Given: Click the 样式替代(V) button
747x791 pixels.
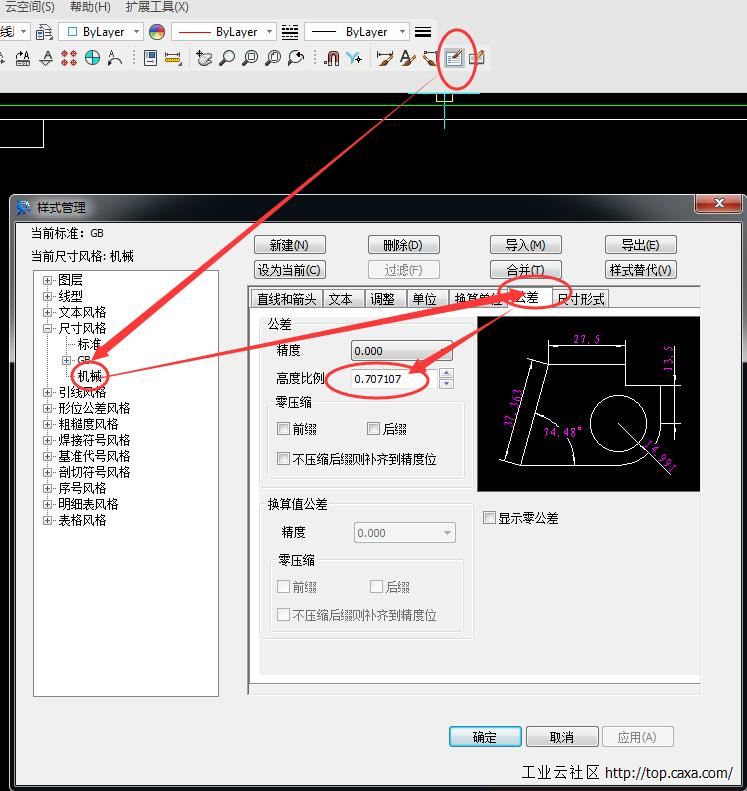Looking at the screenshot, I should click(640, 270).
